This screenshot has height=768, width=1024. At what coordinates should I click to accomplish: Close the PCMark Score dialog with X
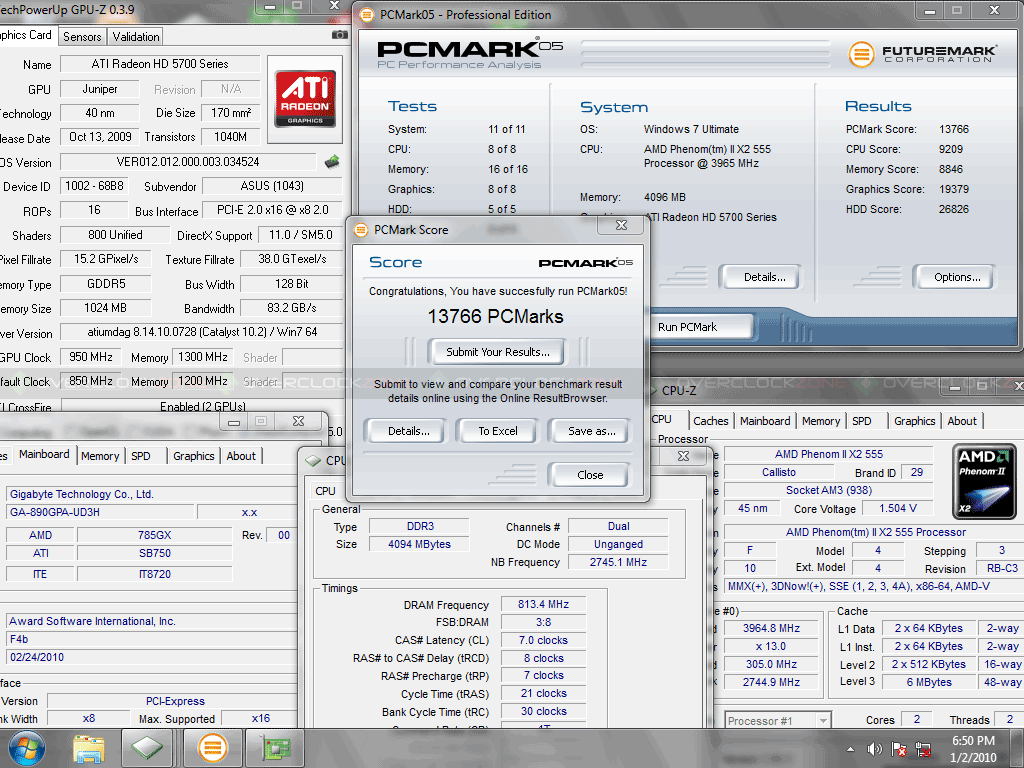(621, 225)
